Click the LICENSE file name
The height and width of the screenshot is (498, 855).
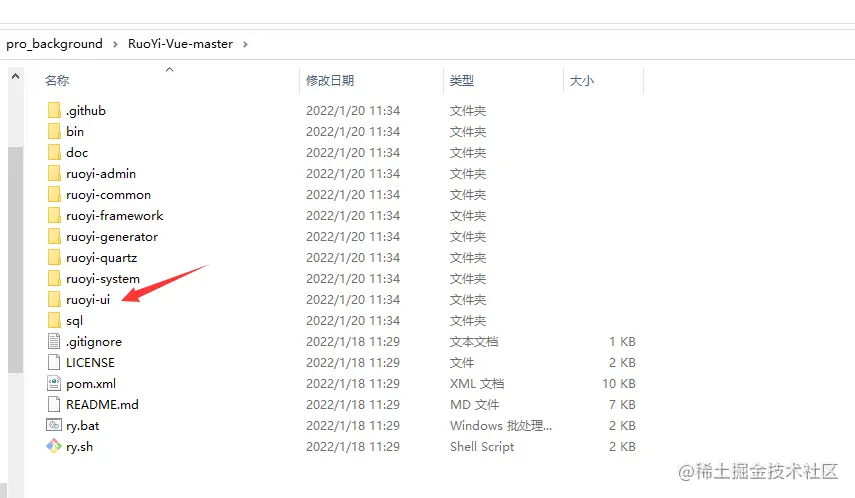click(x=90, y=362)
